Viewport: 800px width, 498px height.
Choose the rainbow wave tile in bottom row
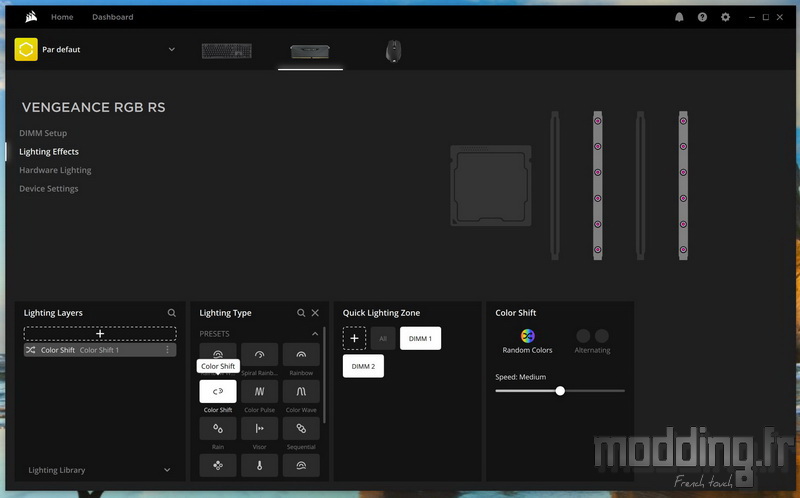click(x=301, y=465)
